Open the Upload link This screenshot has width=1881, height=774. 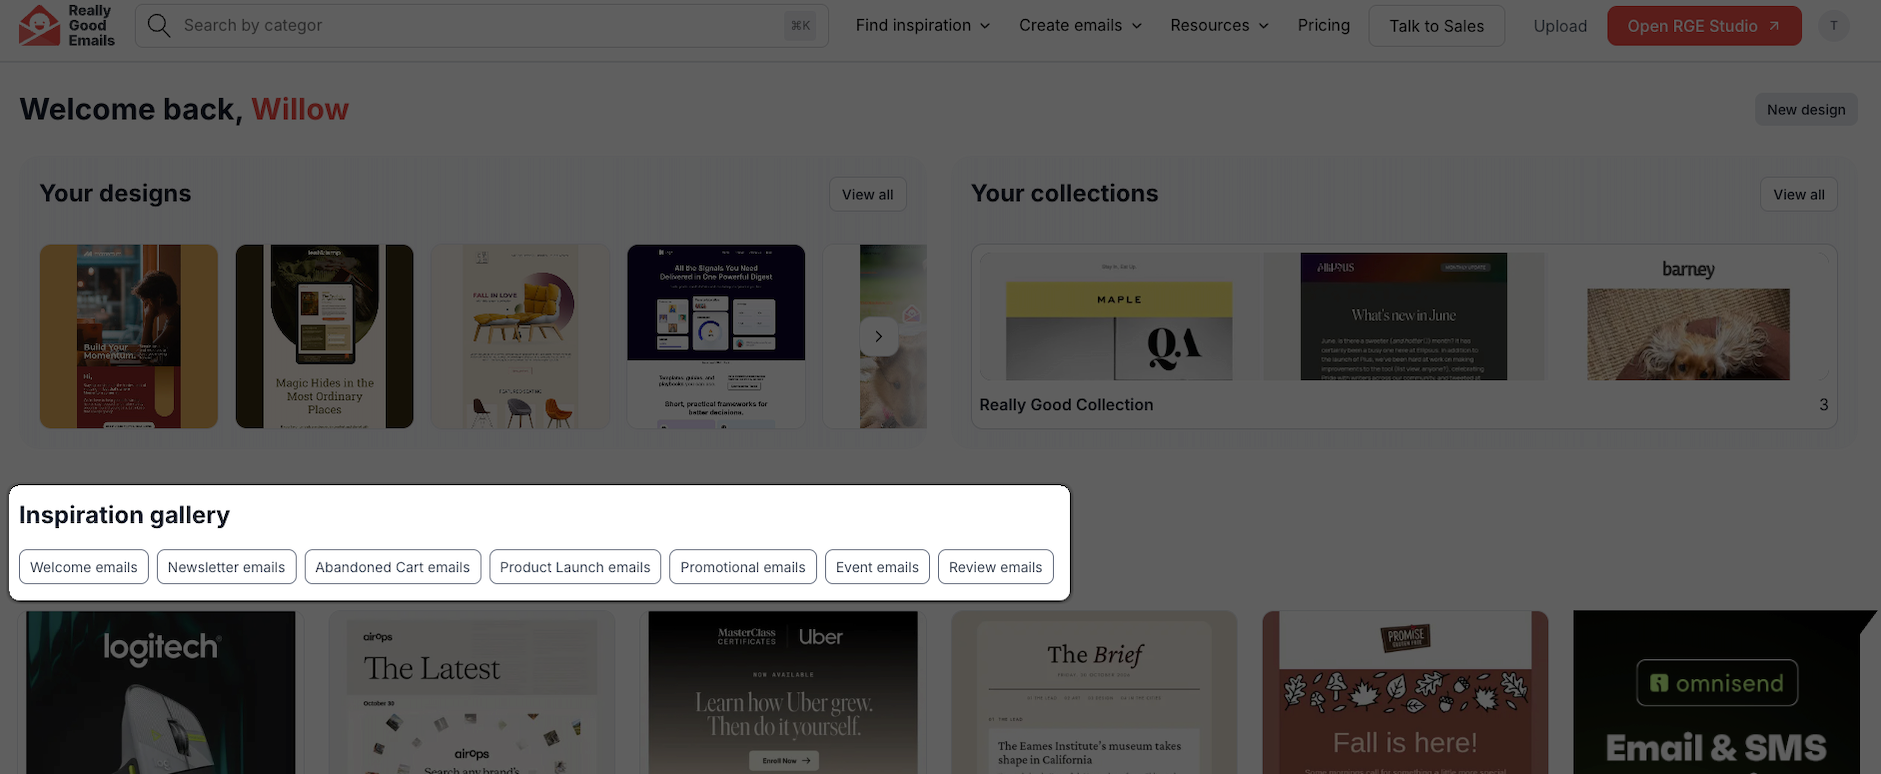click(1560, 26)
